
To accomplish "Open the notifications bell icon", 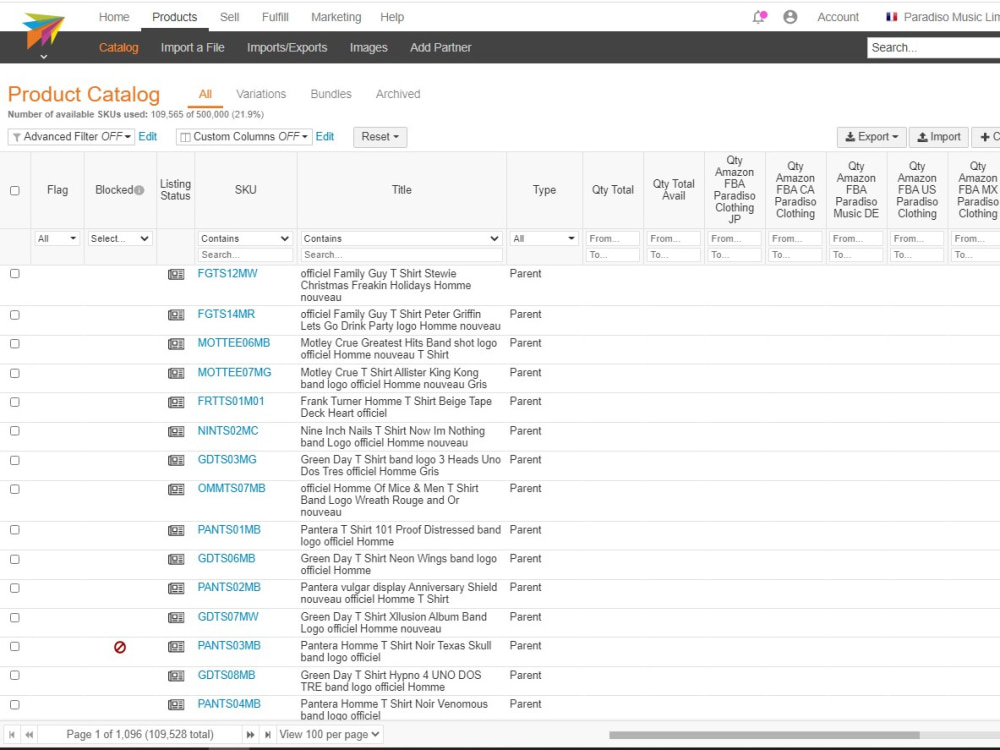I will point(759,17).
